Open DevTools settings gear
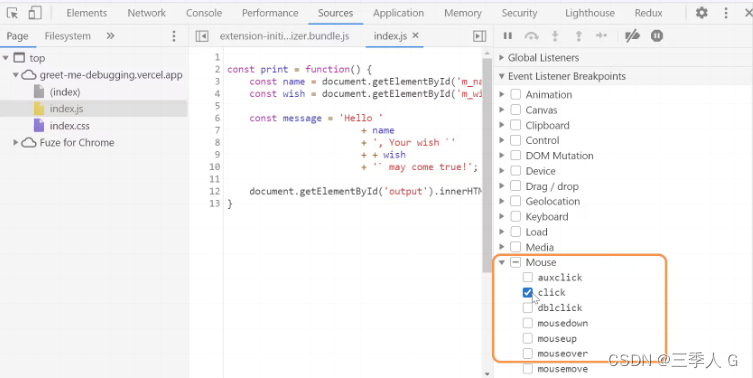 point(702,13)
